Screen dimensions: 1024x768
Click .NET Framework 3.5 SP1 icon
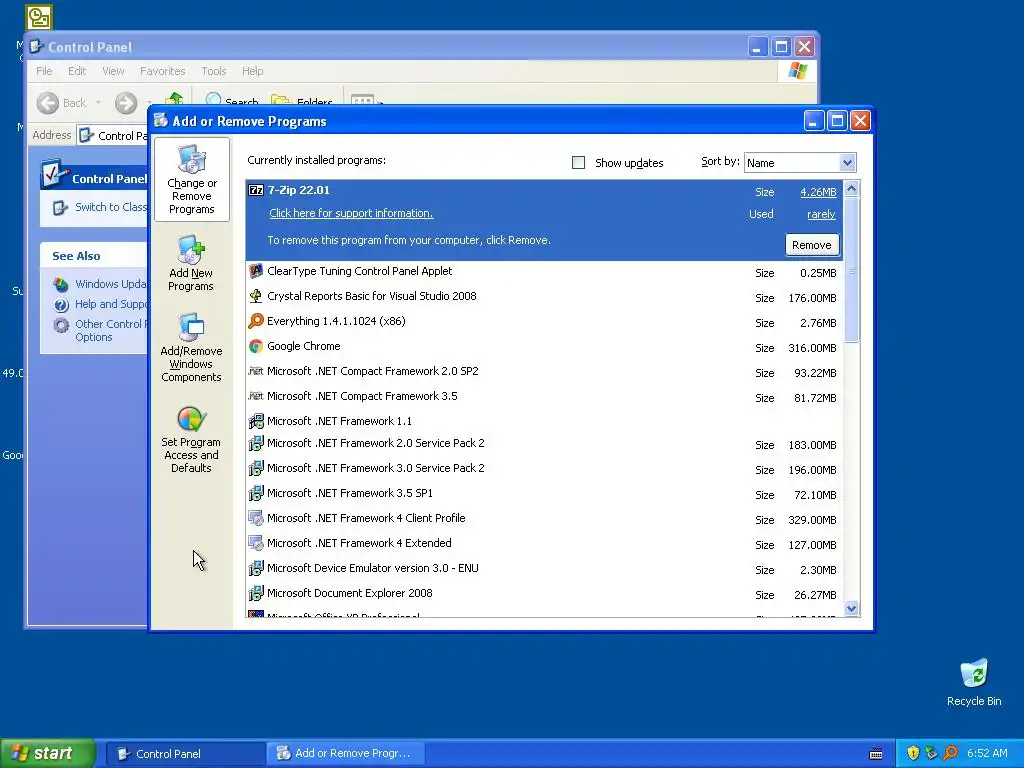[x=256, y=493]
